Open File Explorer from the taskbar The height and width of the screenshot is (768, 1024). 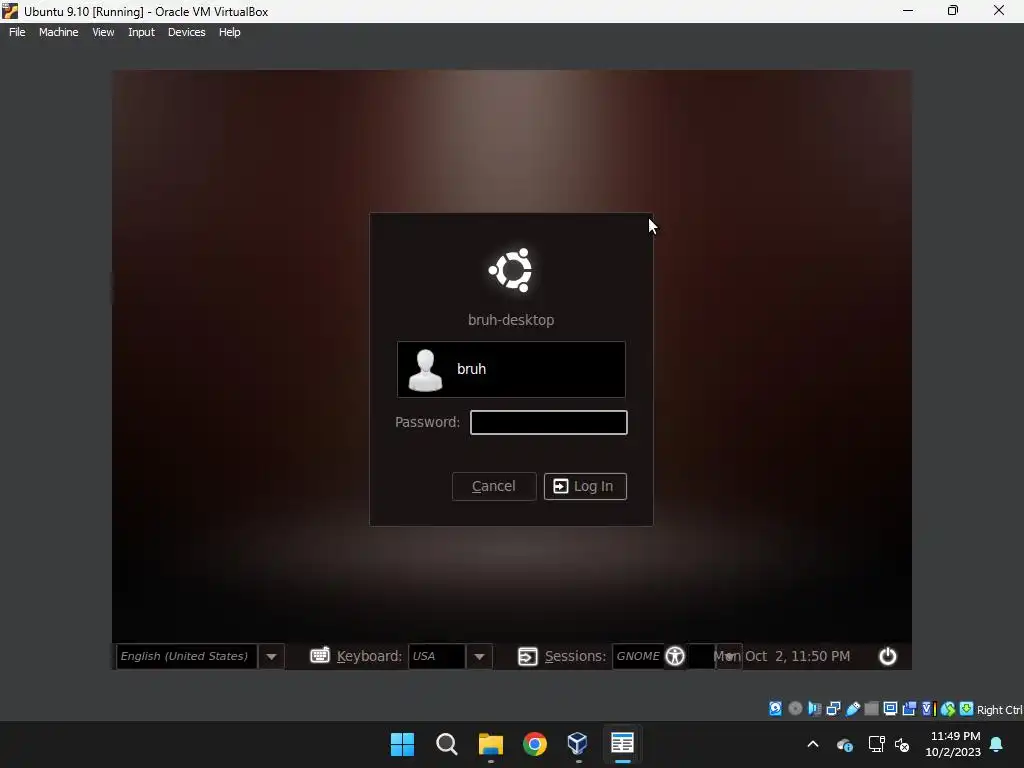pyautogui.click(x=490, y=744)
